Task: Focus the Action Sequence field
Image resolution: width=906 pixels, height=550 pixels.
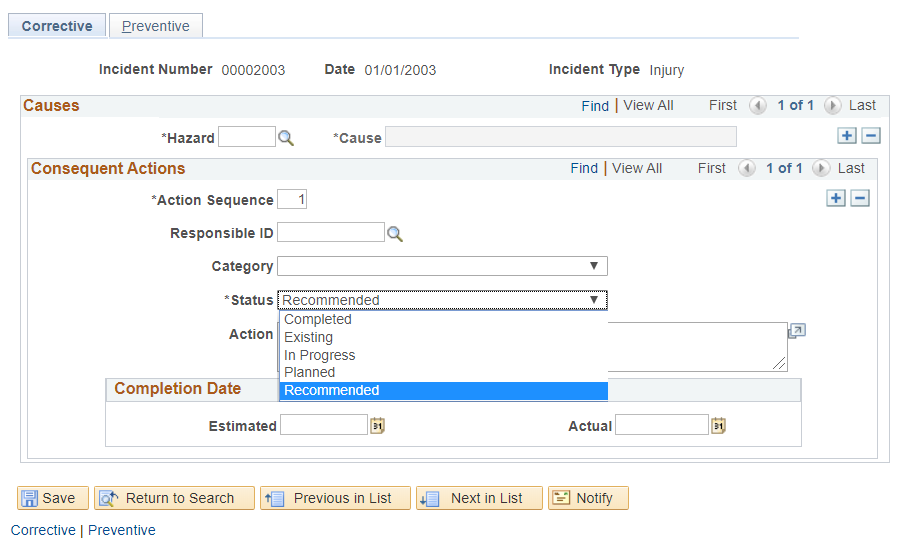Action: 292,199
